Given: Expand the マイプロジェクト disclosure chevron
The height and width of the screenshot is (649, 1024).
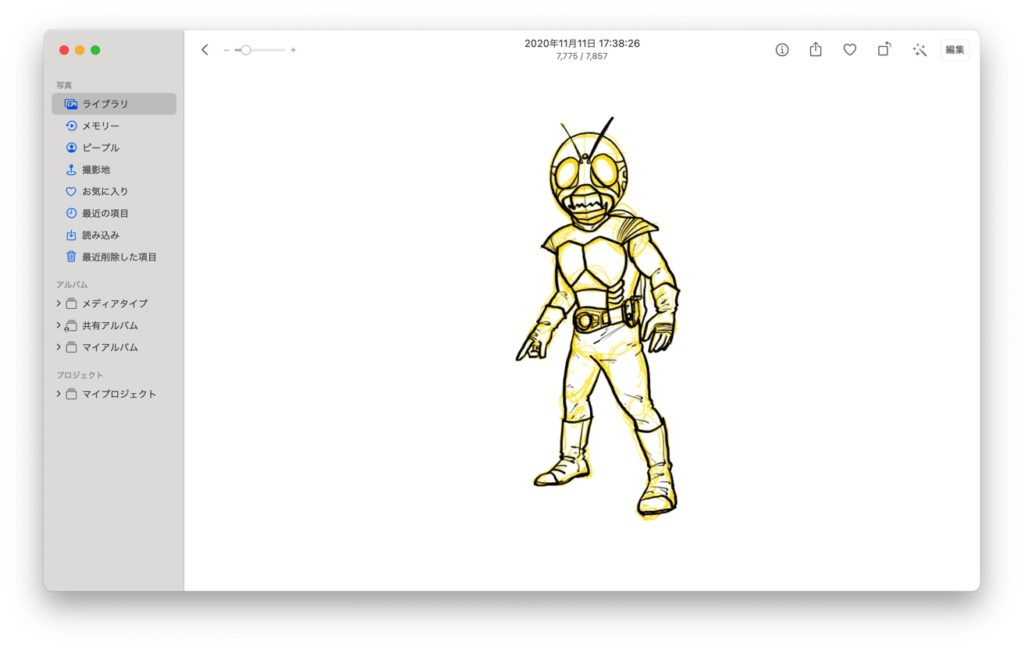Looking at the screenshot, I should [58, 394].
